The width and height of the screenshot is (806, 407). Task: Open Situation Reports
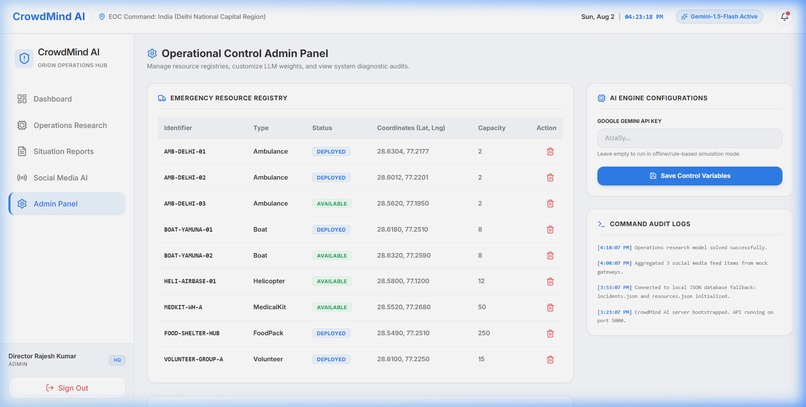coord(67,151)
